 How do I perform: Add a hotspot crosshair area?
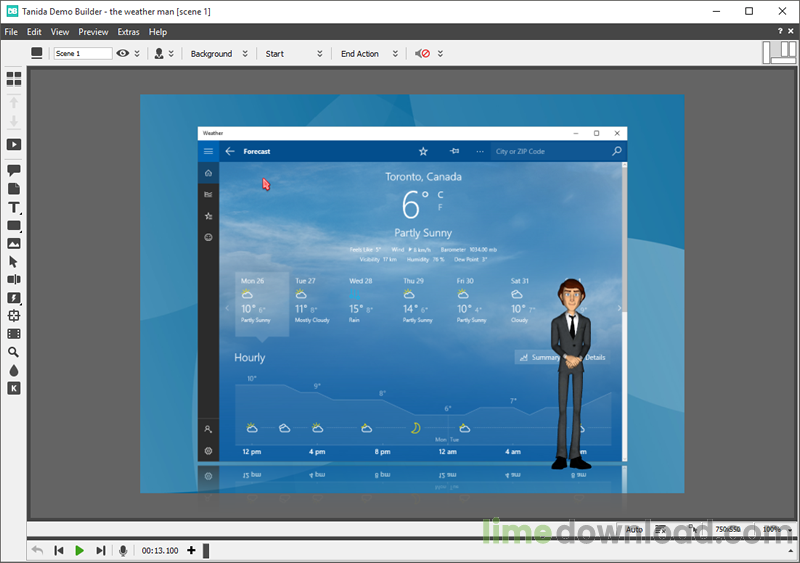pyautogui.click(x=14, y=315)
